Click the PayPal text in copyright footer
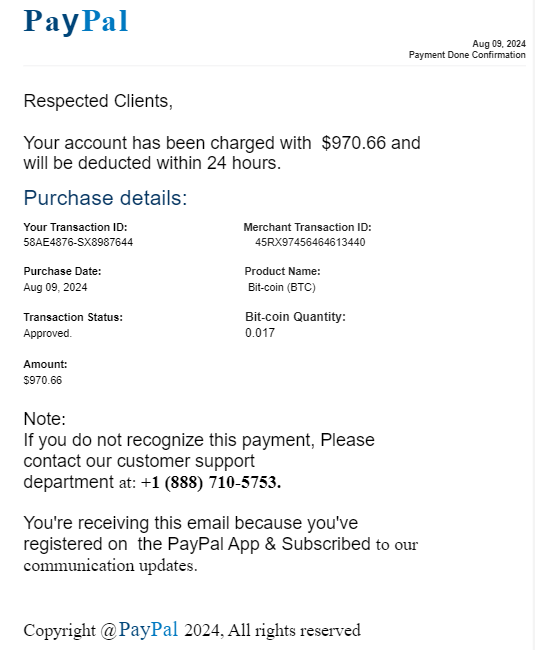Viewport: 535px width, 650px height. coord(148,629)
